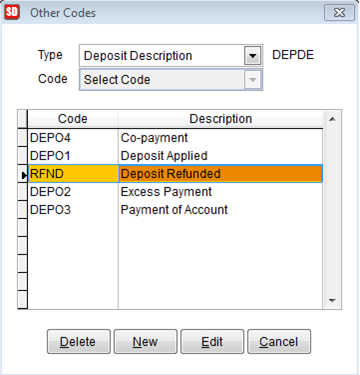Select the Deposit Refunded description cell
The height and width of the screenshot is (375, 360).
[x=221, y=174]
